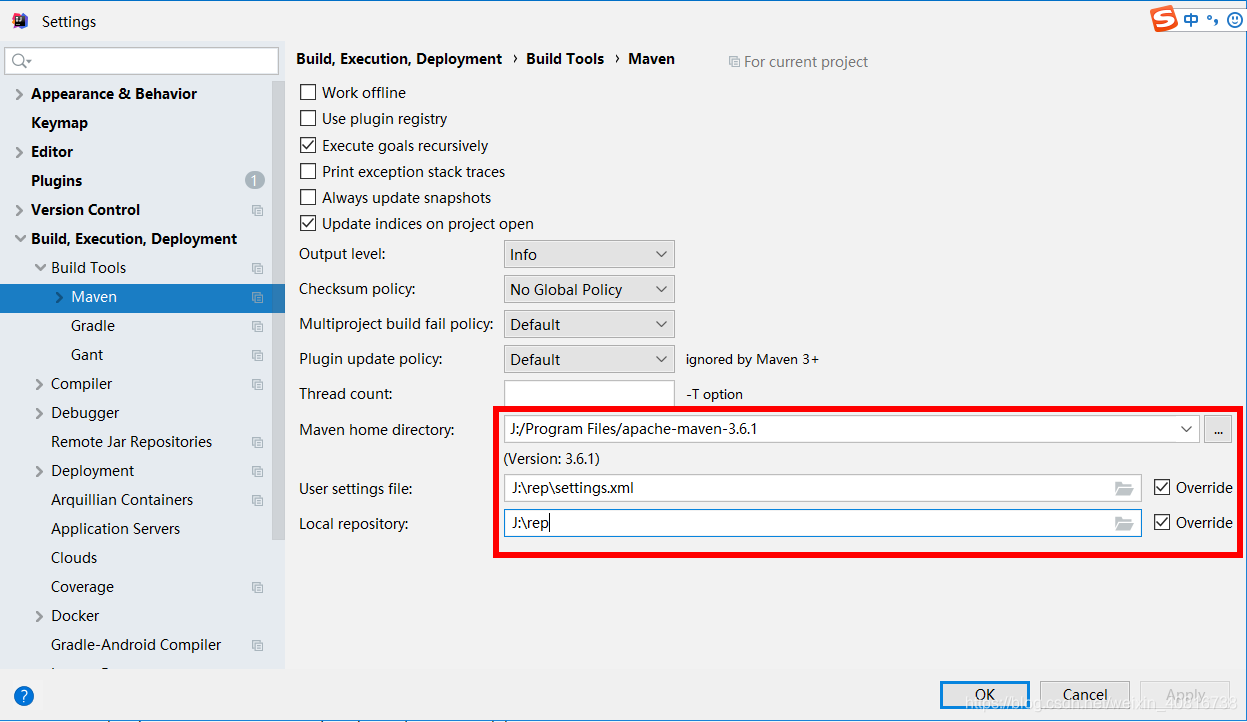The width and height of the screenshot is (1247, 722).
Task: Expand the Compiler node
Action: (39, 384)
